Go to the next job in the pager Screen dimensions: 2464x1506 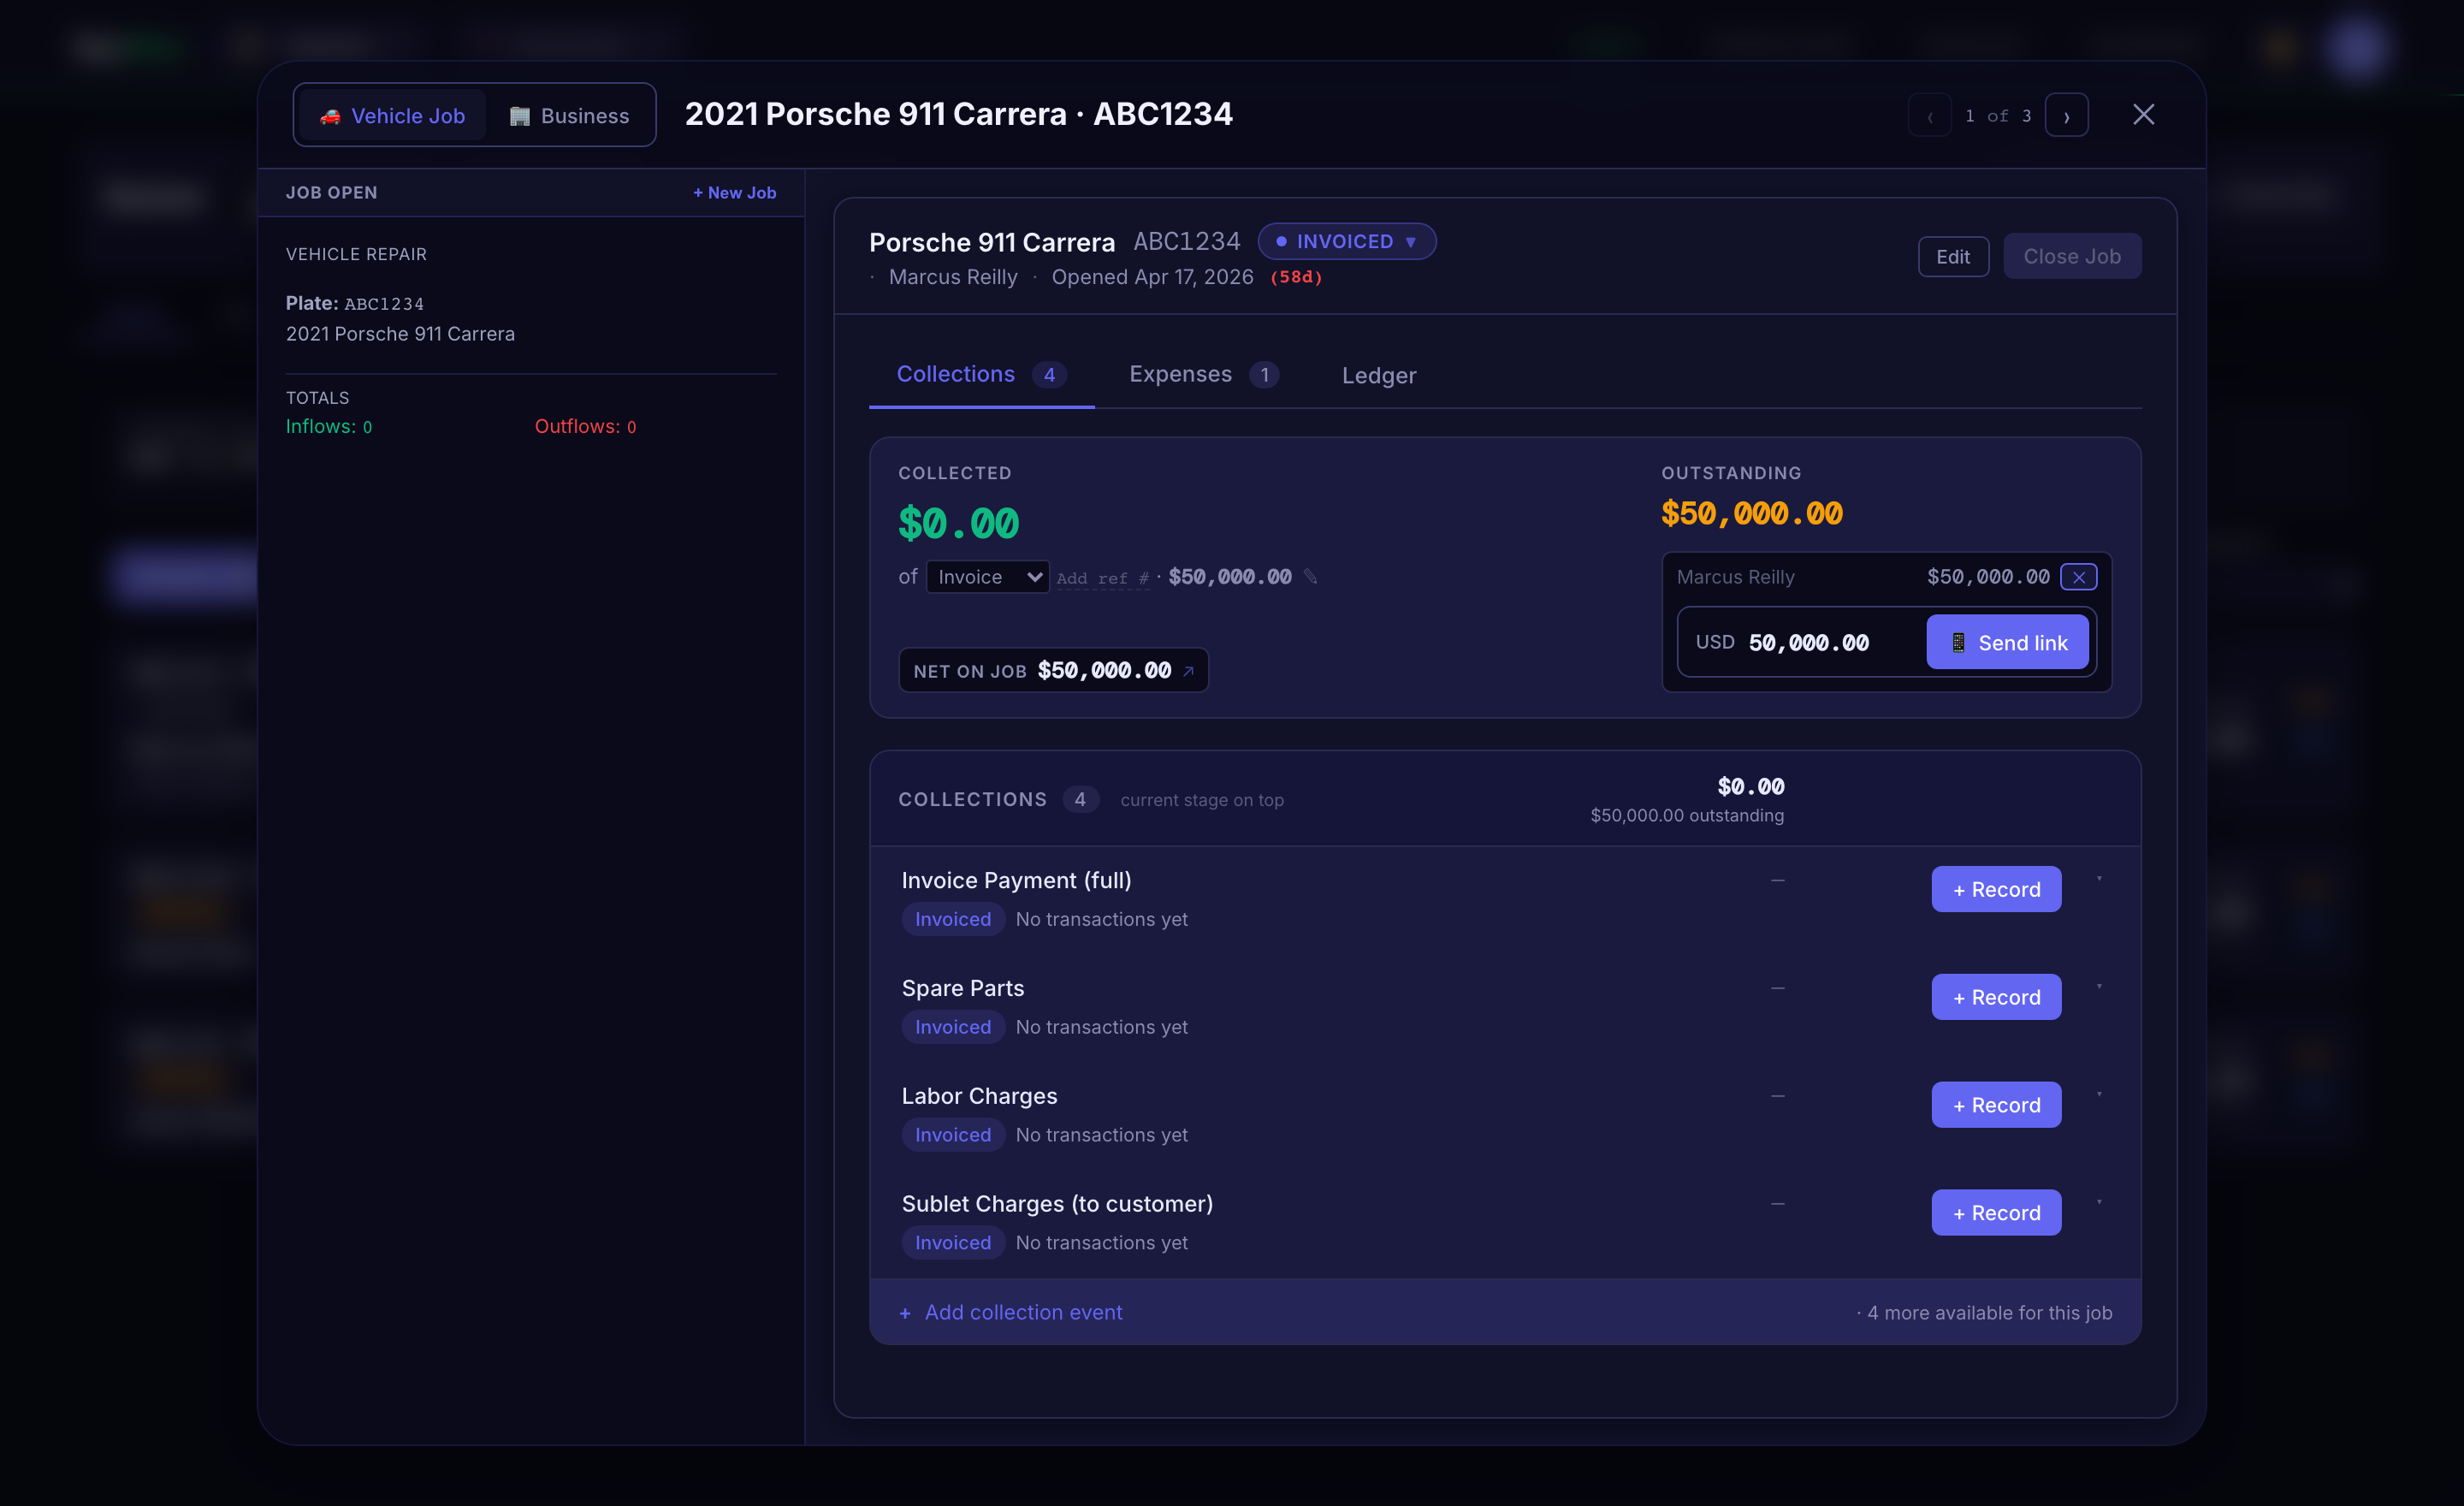pyautogui.click(x=2066, y=115)
